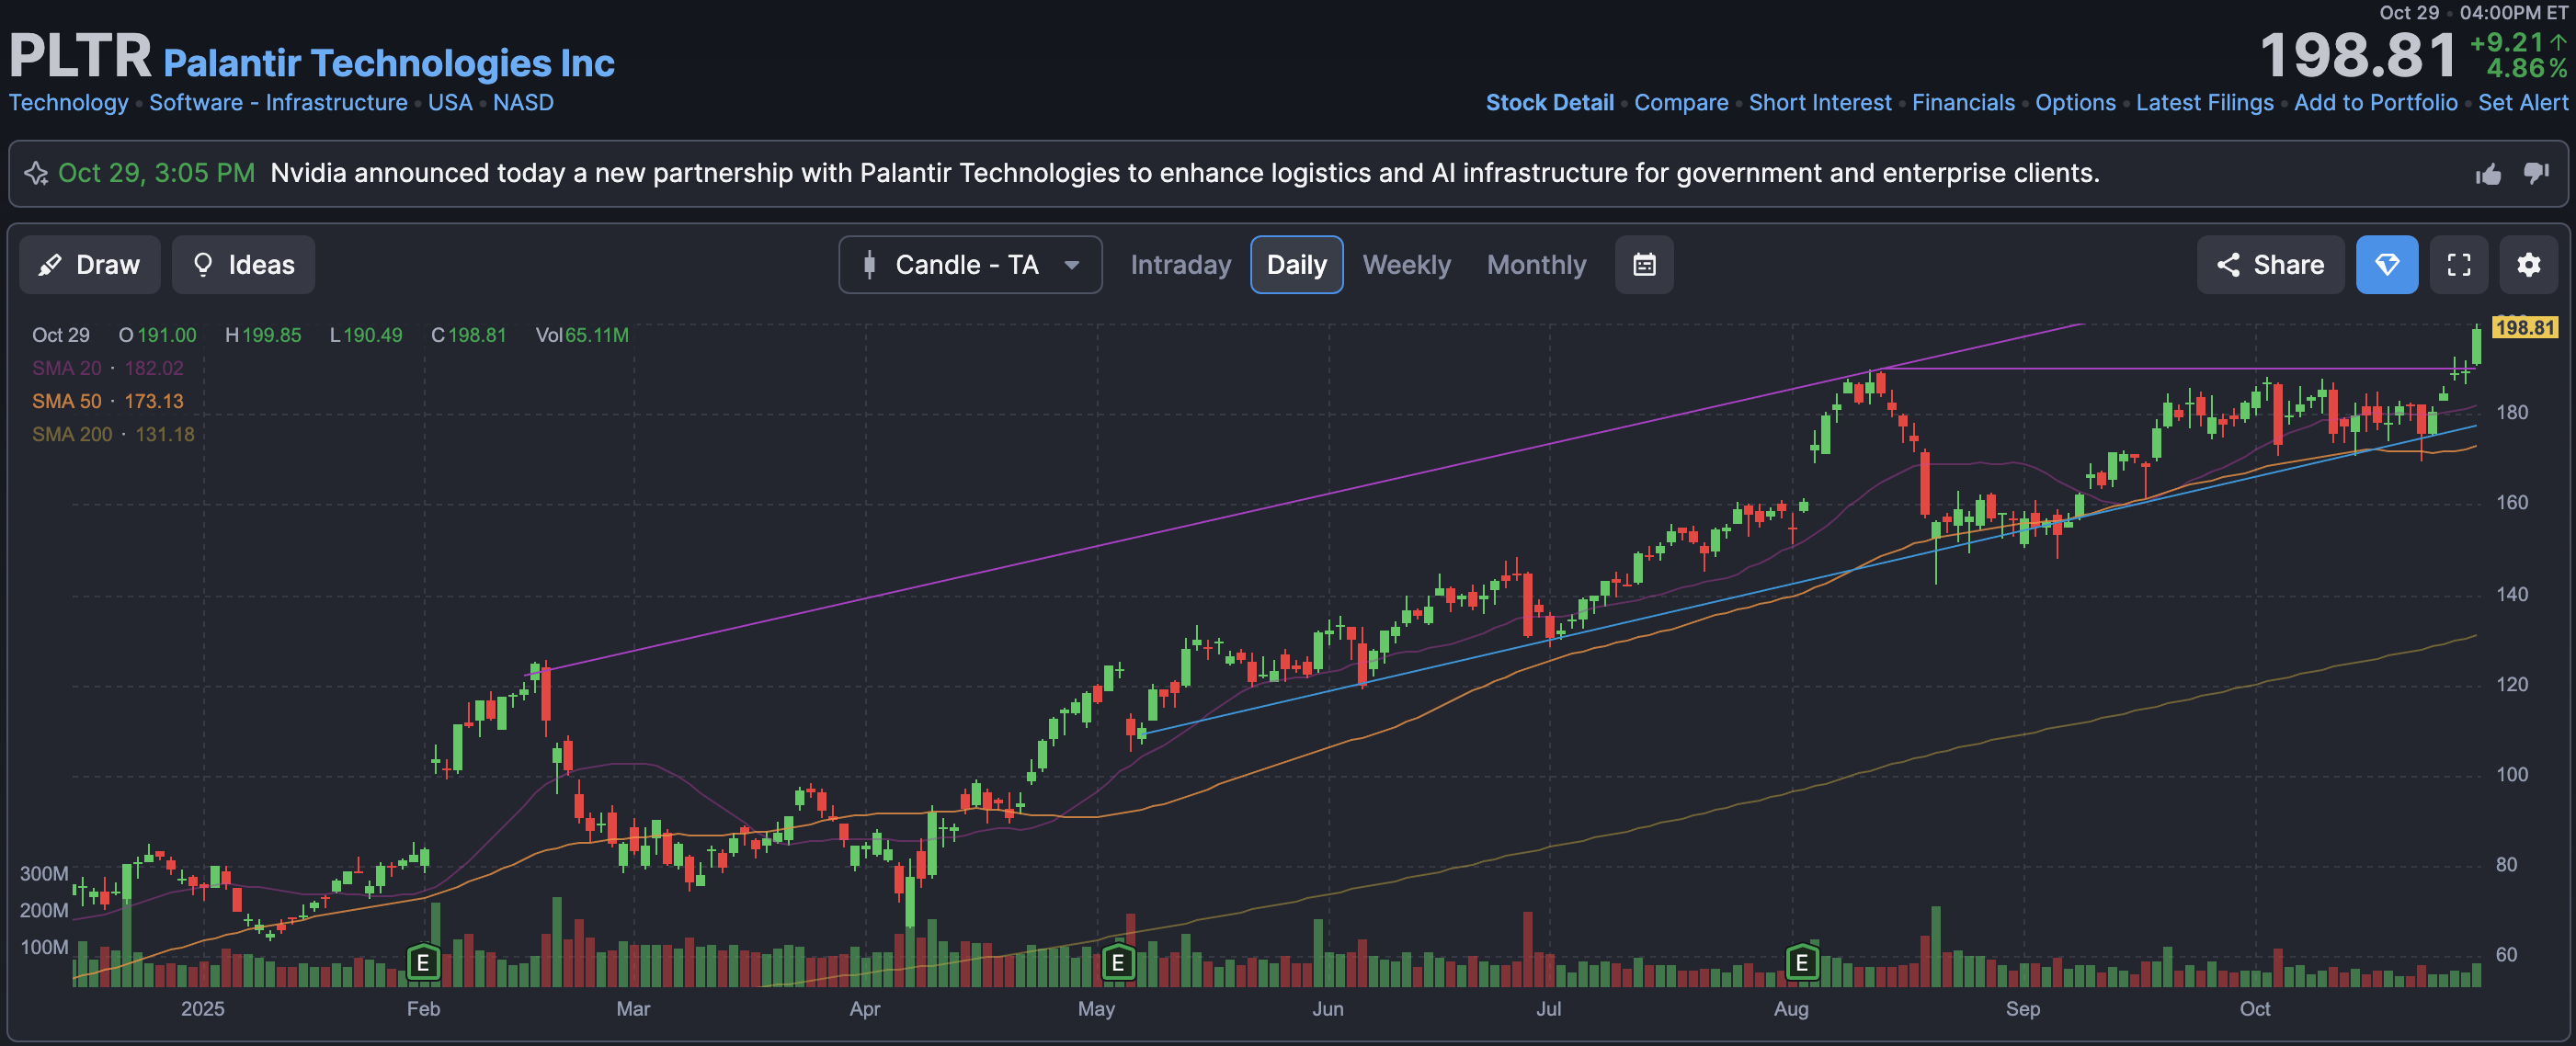Click the Set Alert link
The height and width of the screenshot is (1046, 2576).
(2521, 103)
